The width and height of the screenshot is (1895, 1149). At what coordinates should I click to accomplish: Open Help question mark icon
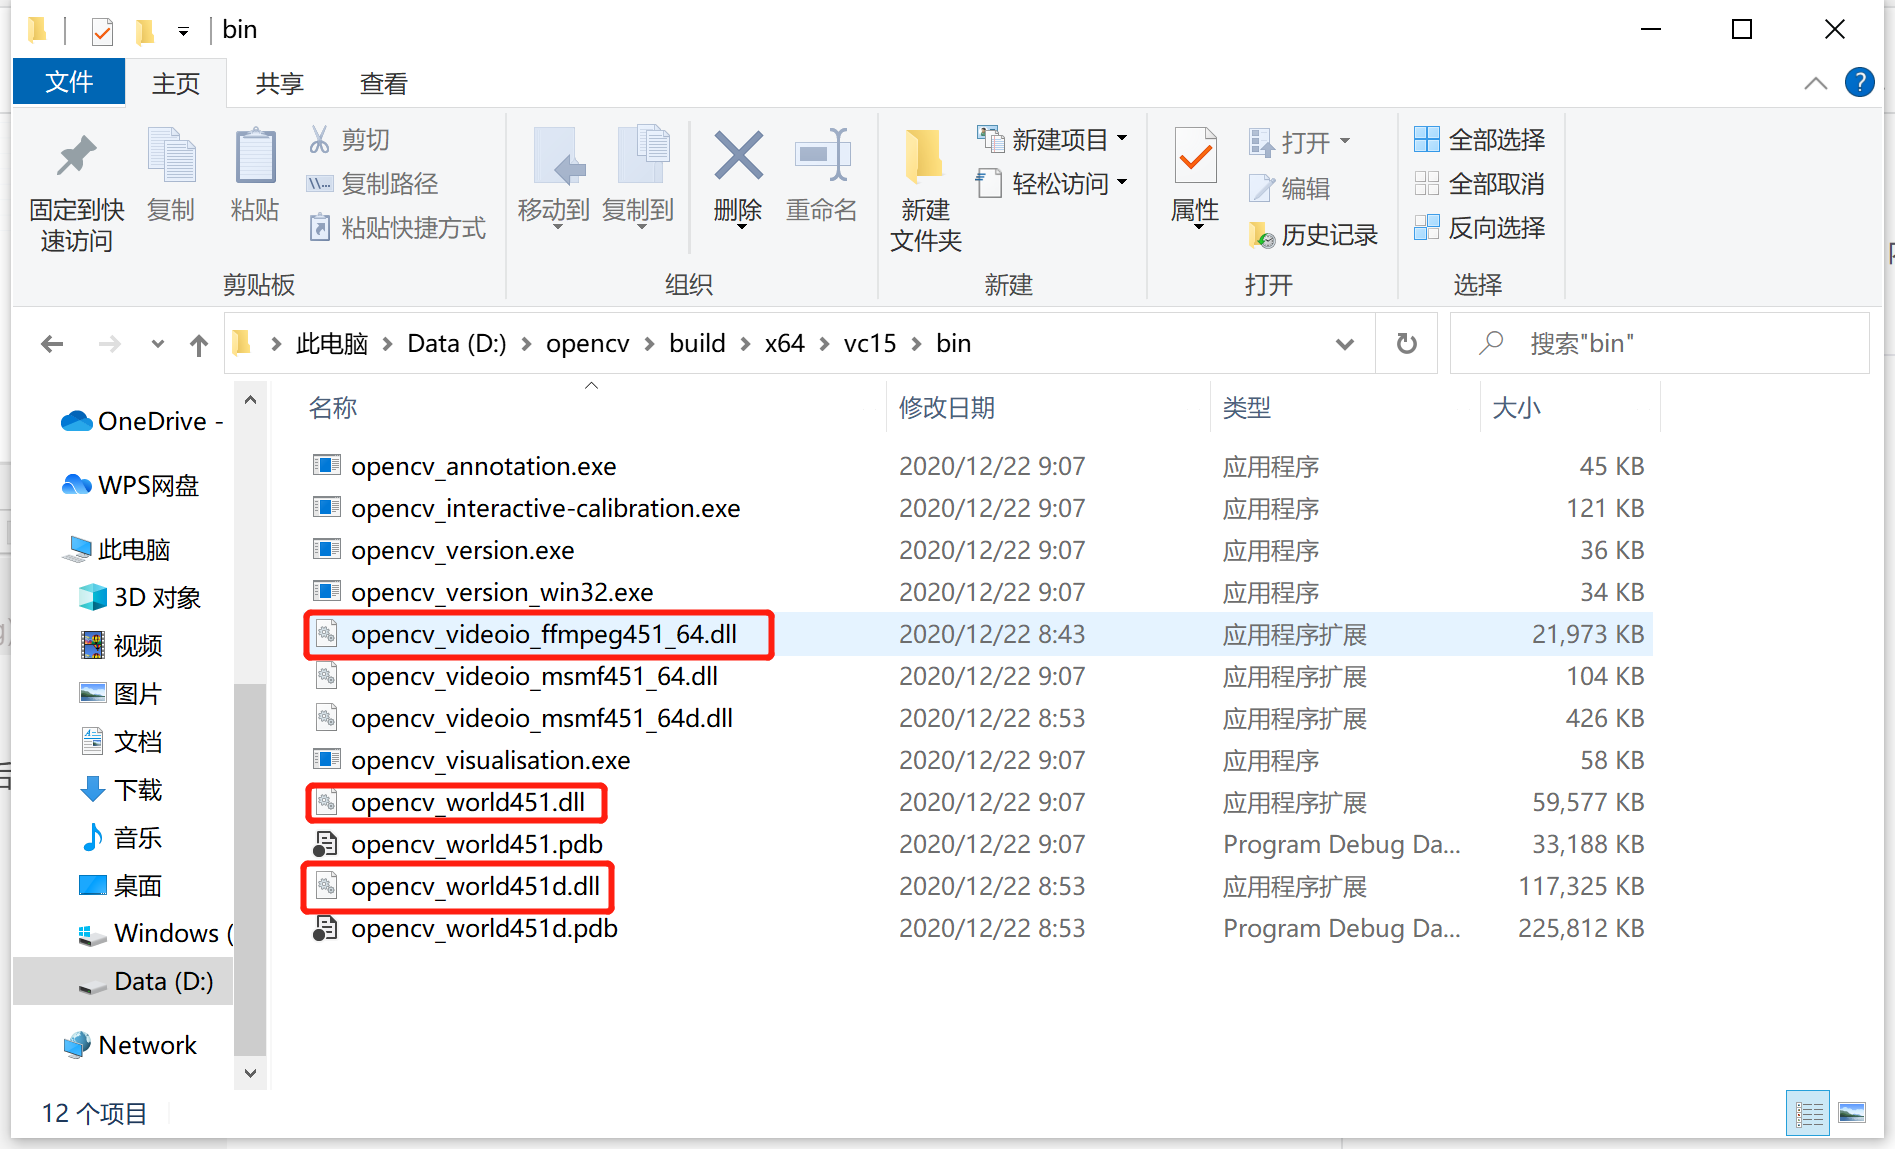pyautogui.click(x=1859, y=82)
